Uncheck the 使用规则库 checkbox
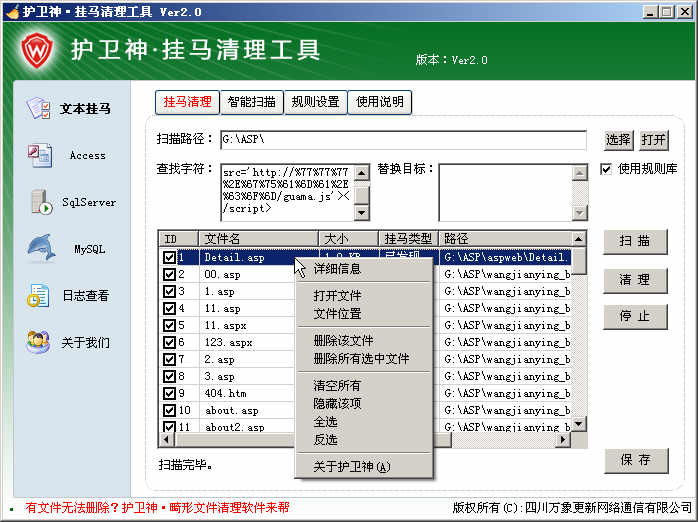Image resolution: width=698 pixels, height=522 pixels. (606, 169)
